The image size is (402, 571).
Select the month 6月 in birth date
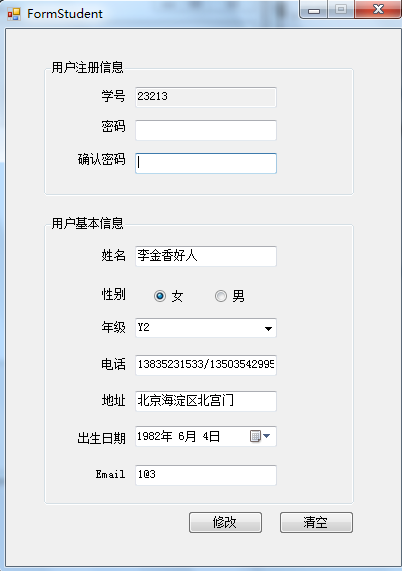point(187,436)
